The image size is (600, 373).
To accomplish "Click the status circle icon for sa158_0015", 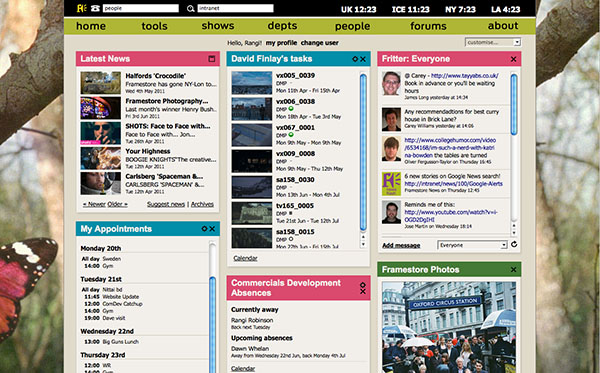I will tap(291, 239).
